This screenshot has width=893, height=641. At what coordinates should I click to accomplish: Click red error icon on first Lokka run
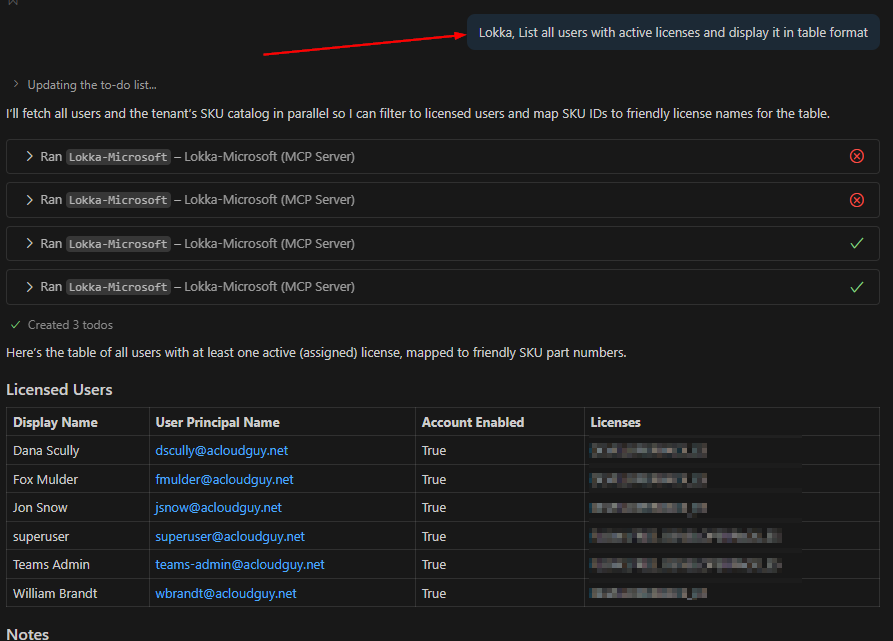coord(856,157)
